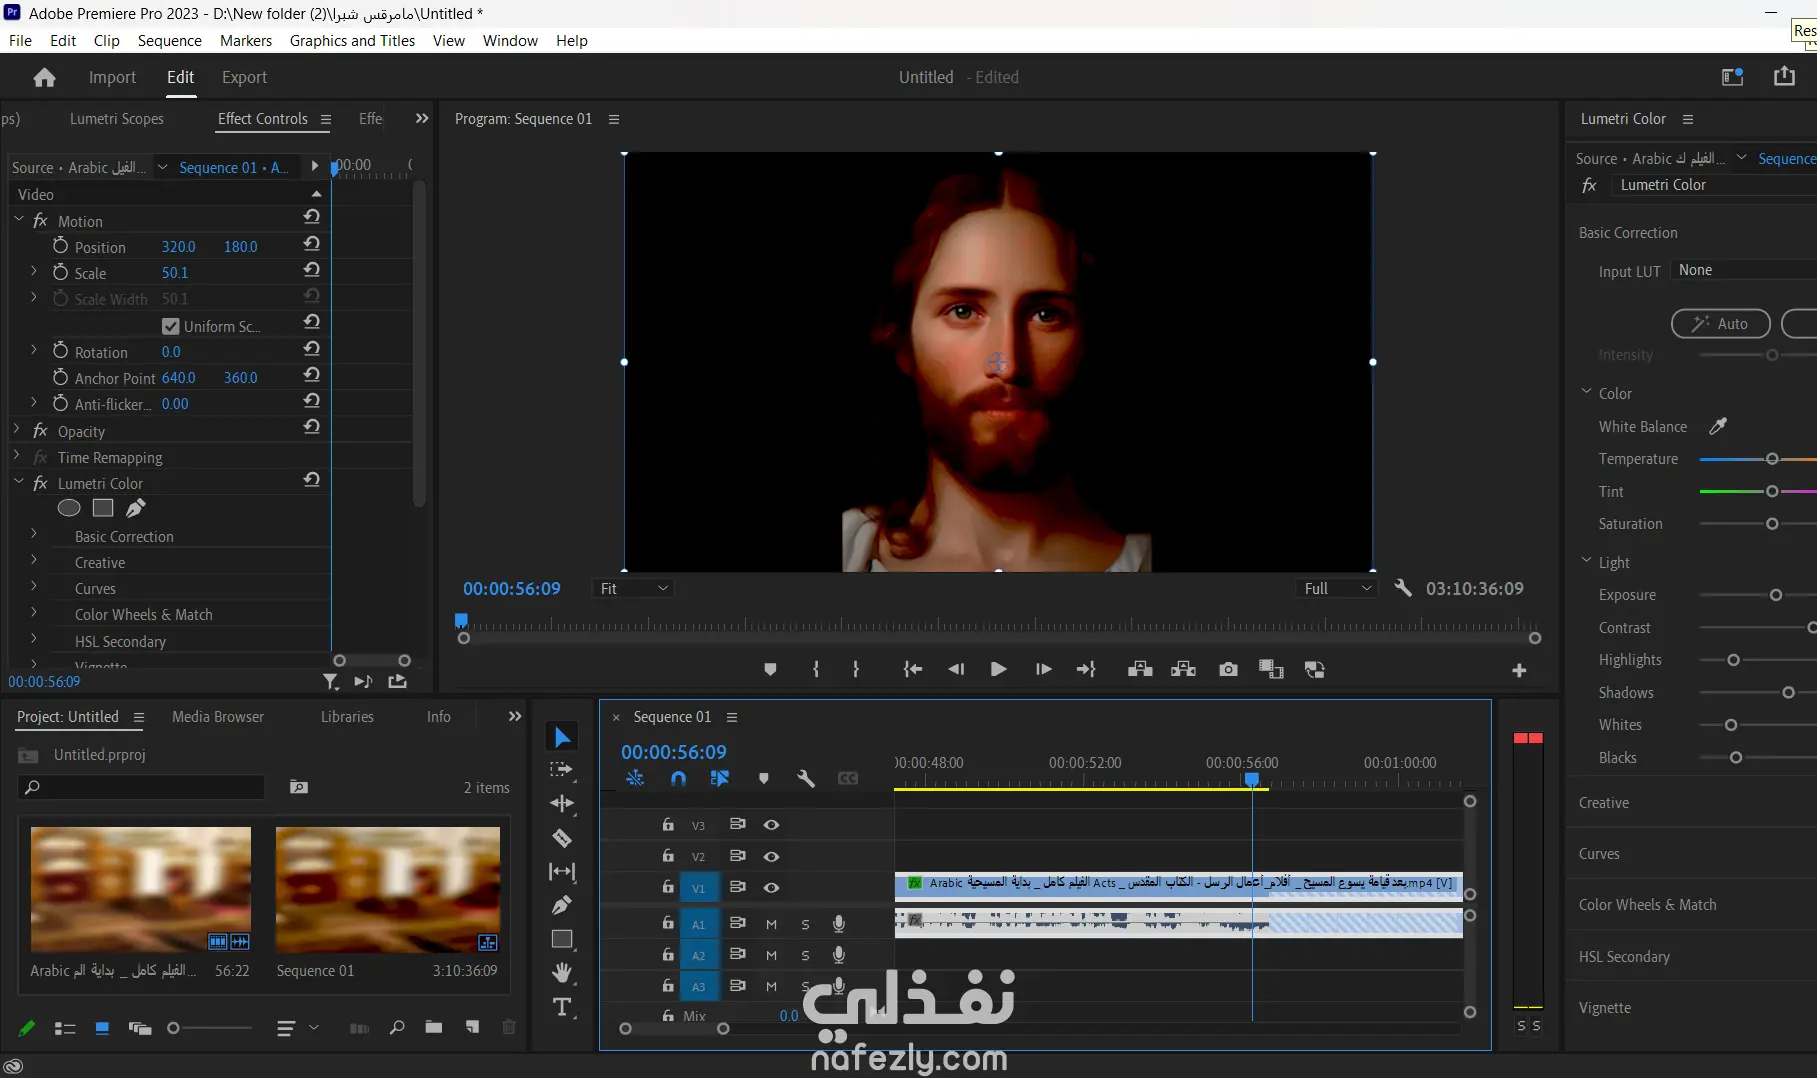1817x1078 pixels.
Task: Uncheck the Uniform Scale checkbox
Action: point(171,326)
